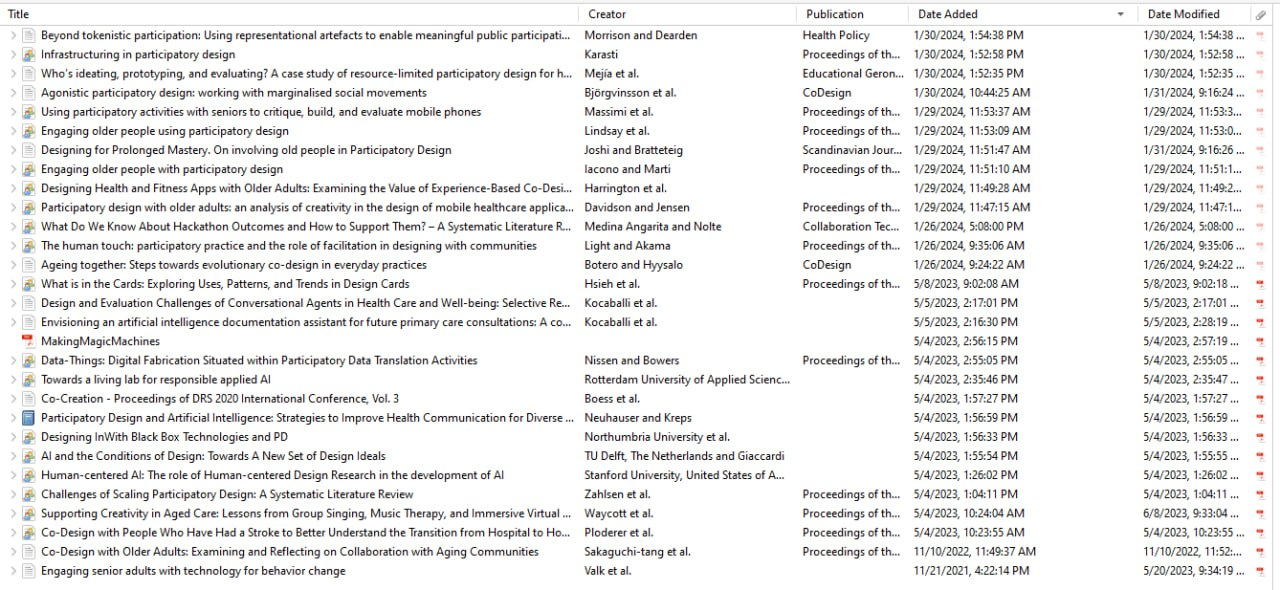1280x590 pixels.
Task: Sort items by the Title column header
Action: click(x=18, y=14)
